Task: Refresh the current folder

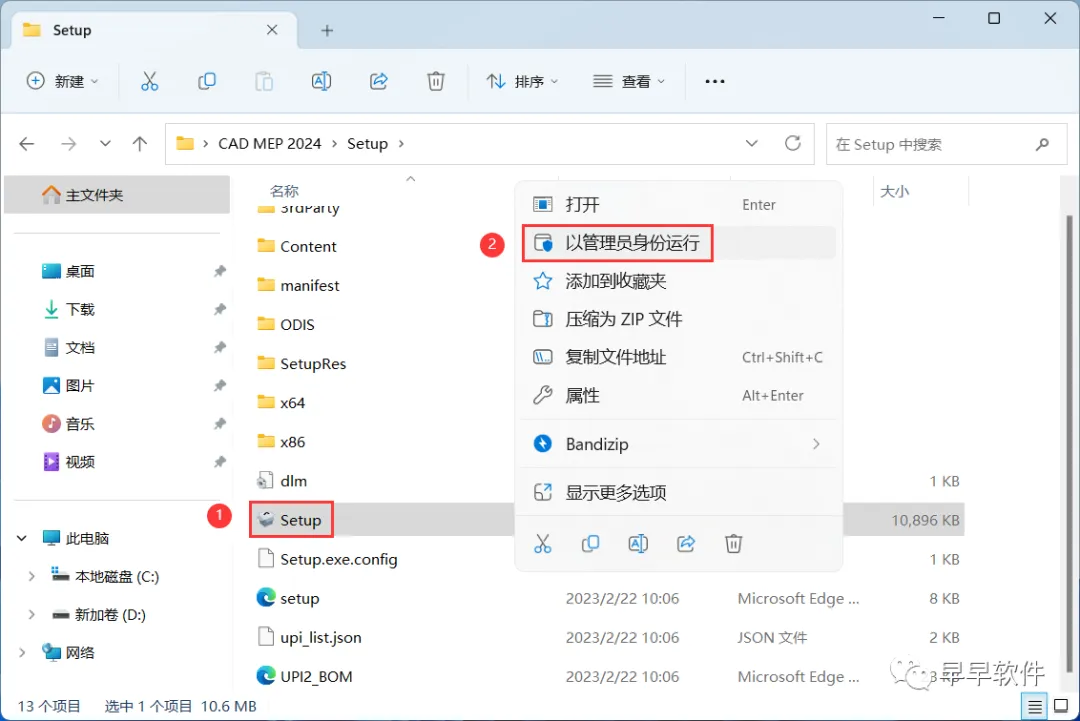Action: [x=793, y=143]
